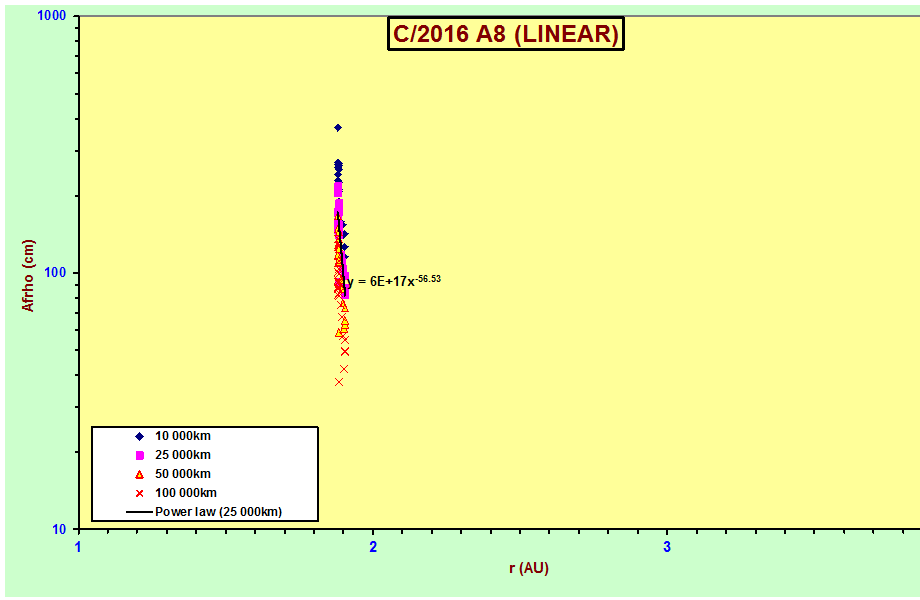Click the magenta square legend marker

click(140, 455)
